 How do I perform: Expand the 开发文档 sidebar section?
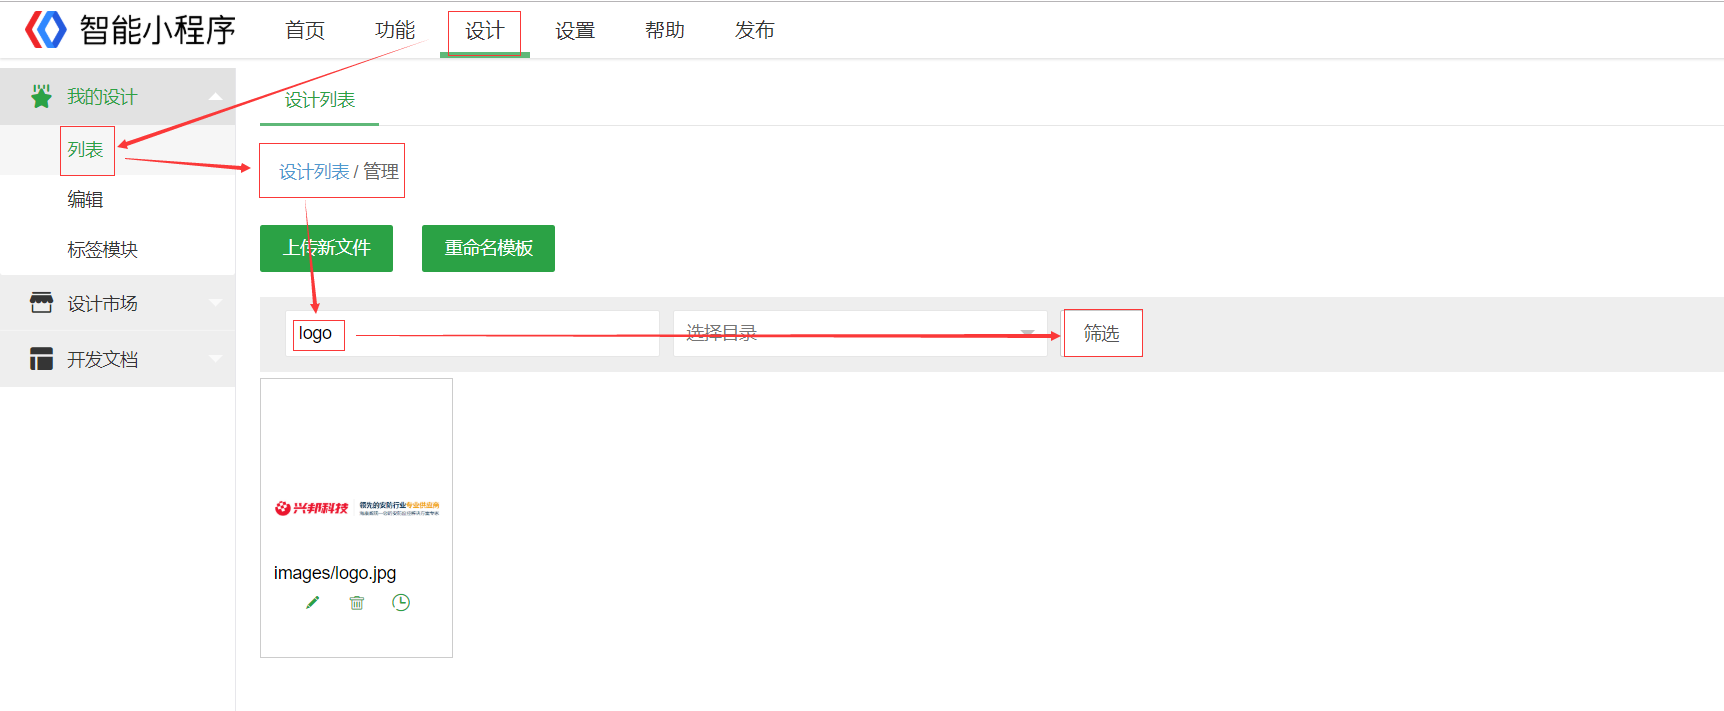pos(215,359)
